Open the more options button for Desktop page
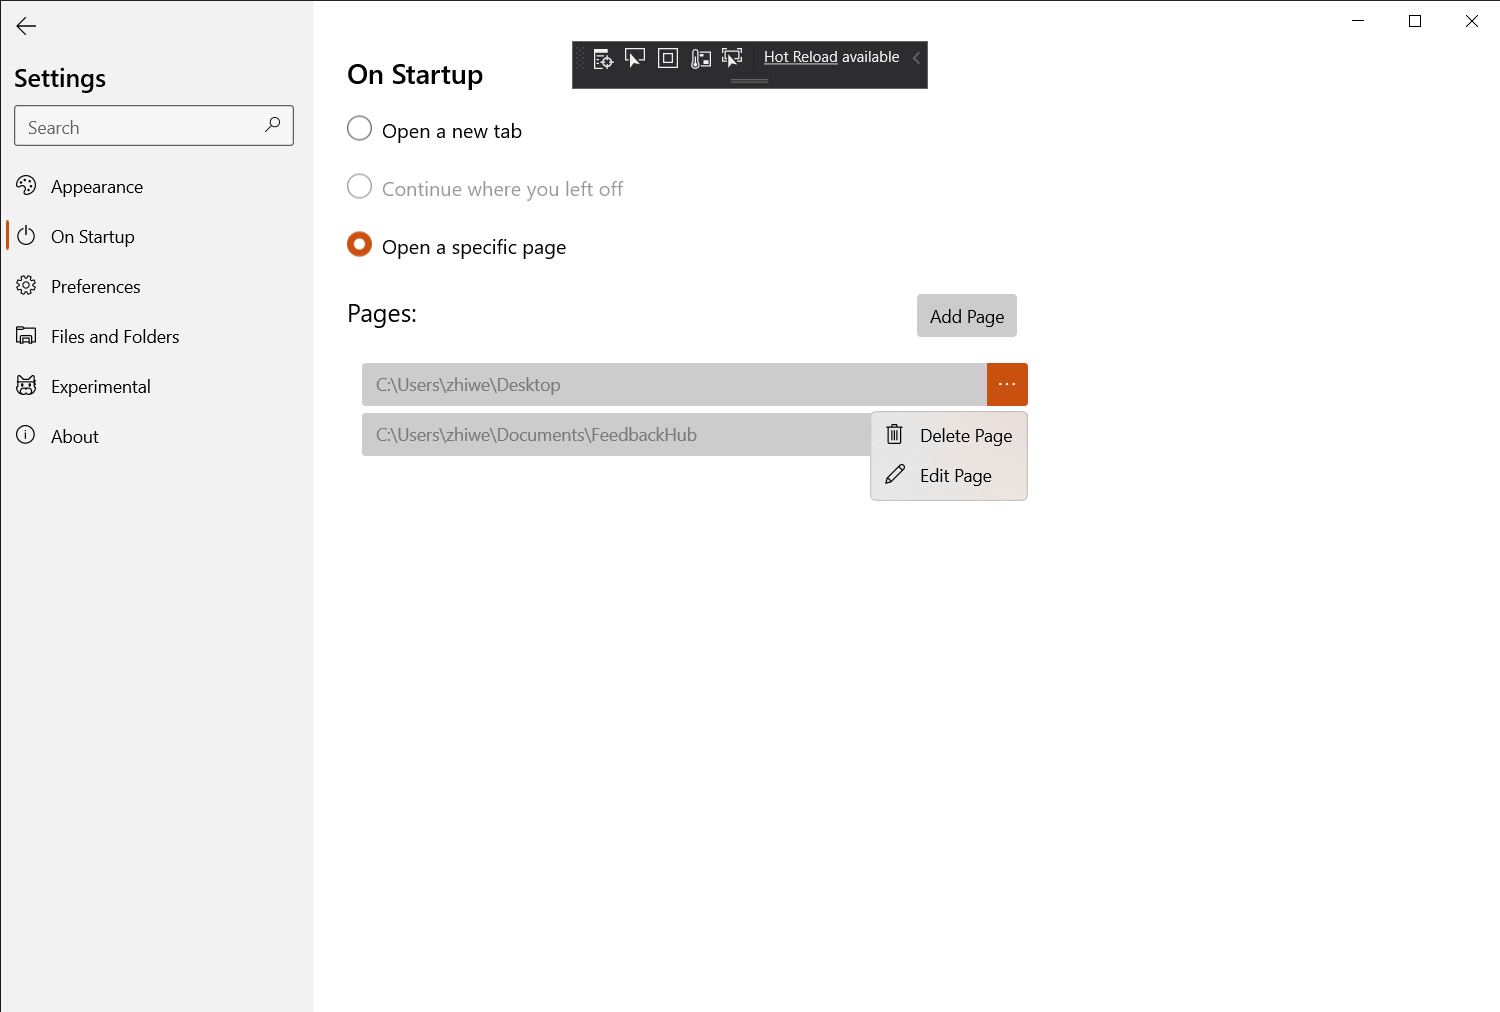 [x=1007, y=384]
